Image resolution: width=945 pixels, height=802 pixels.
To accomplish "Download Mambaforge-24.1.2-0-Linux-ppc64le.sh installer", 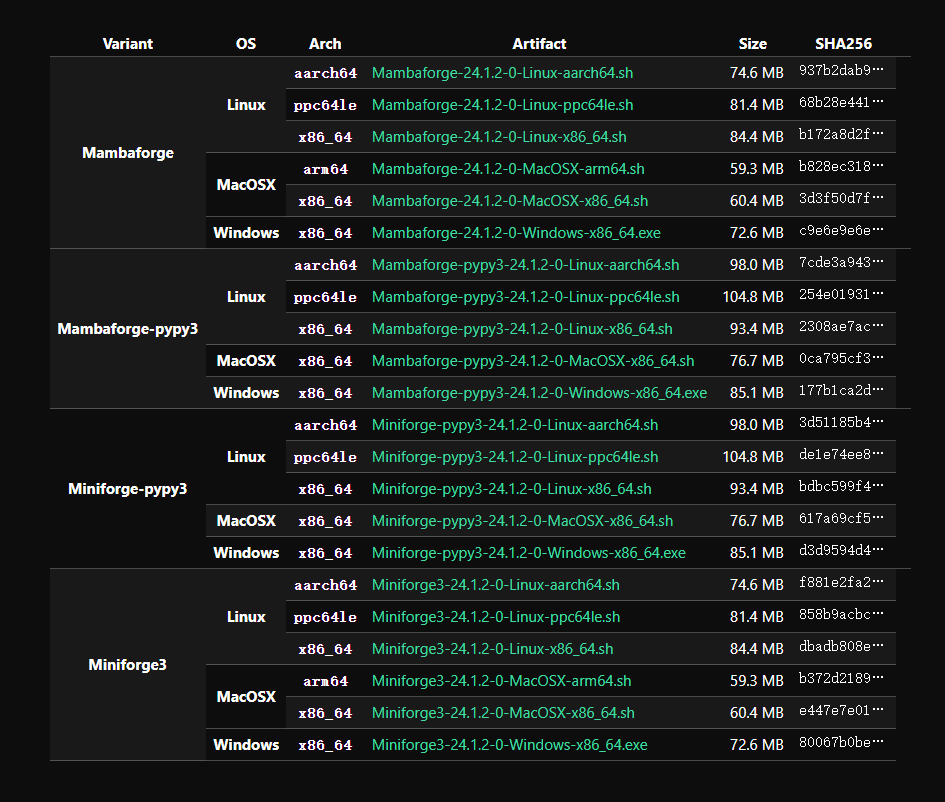I will click(x=502, y=105).
